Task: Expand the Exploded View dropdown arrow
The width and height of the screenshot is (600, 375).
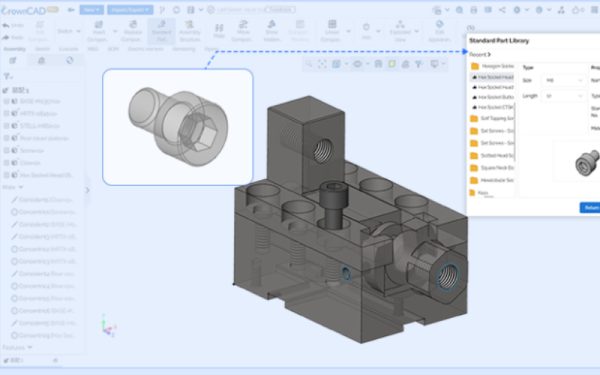Action: [416, 31]
